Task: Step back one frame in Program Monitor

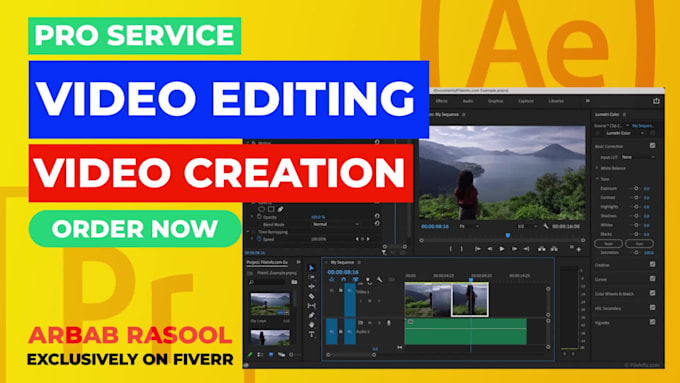Action: (x=490, y=249)
